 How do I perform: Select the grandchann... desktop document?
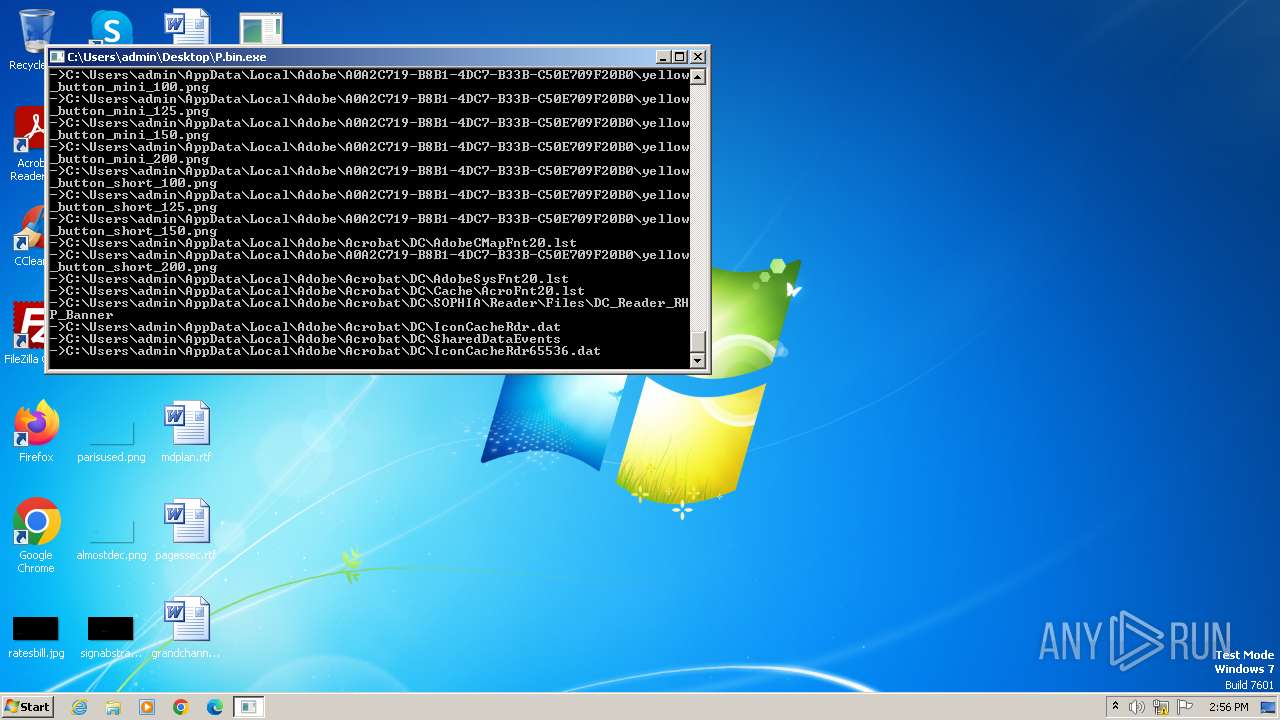point(186,628)
